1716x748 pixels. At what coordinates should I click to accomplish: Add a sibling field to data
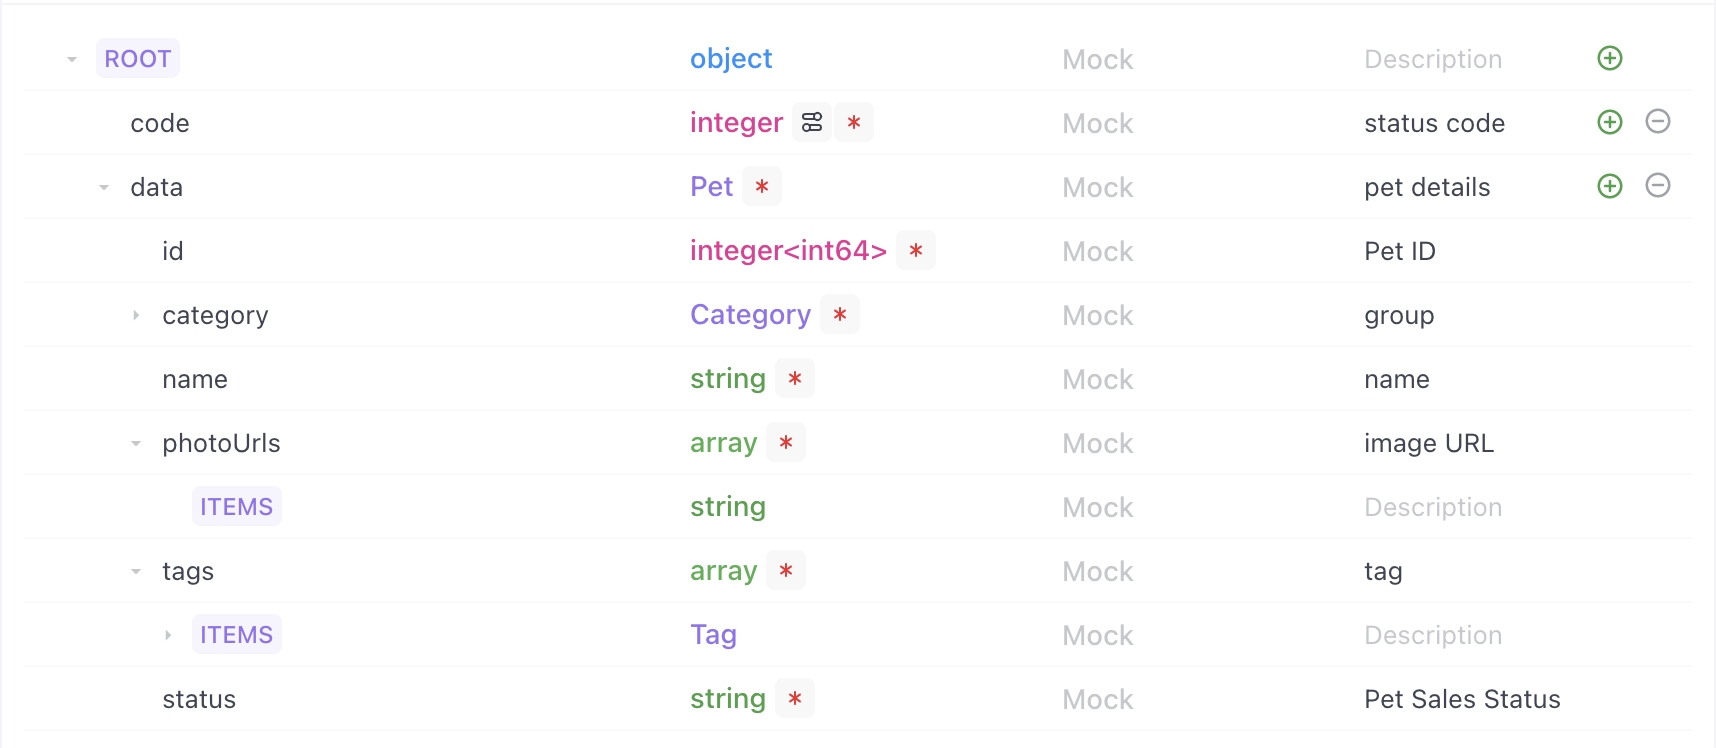1609,186
